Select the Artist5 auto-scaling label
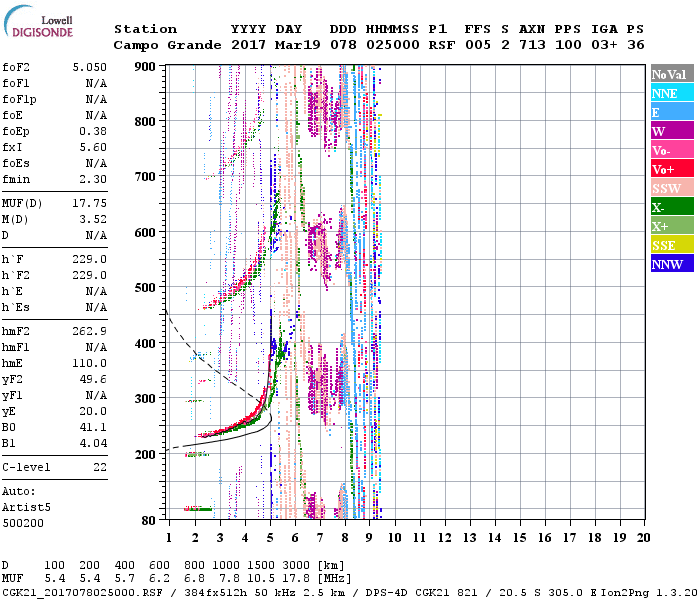Screen dimensions: 700x600 (x=24, y=507)
